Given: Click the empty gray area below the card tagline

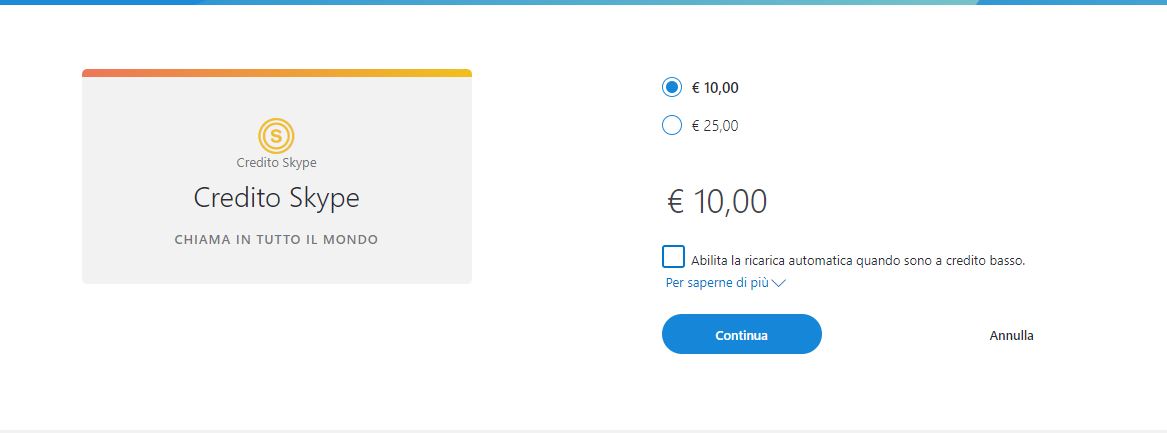Looking at the screenshot, I should tap(276, 266).
